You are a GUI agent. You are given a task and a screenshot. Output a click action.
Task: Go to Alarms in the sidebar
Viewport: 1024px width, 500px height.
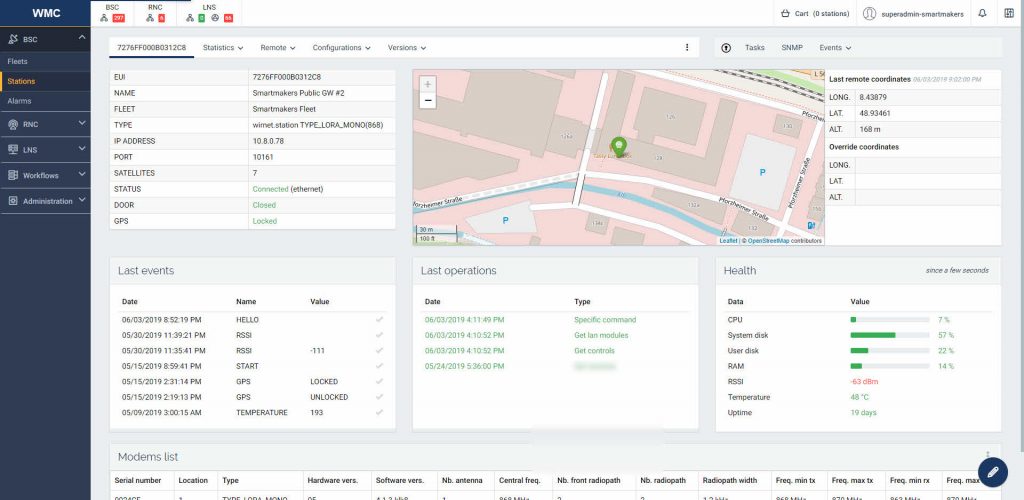tap(20, 101)
